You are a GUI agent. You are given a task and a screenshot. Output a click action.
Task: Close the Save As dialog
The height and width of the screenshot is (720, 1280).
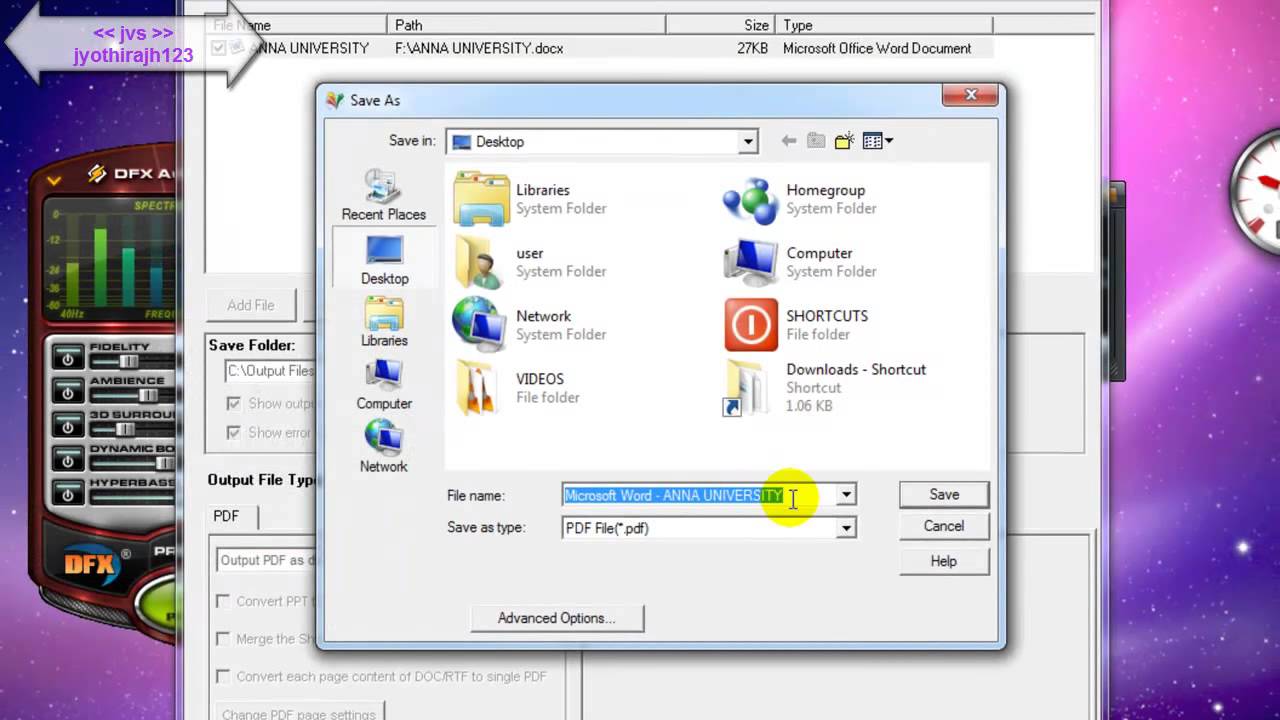pos(970,95)
